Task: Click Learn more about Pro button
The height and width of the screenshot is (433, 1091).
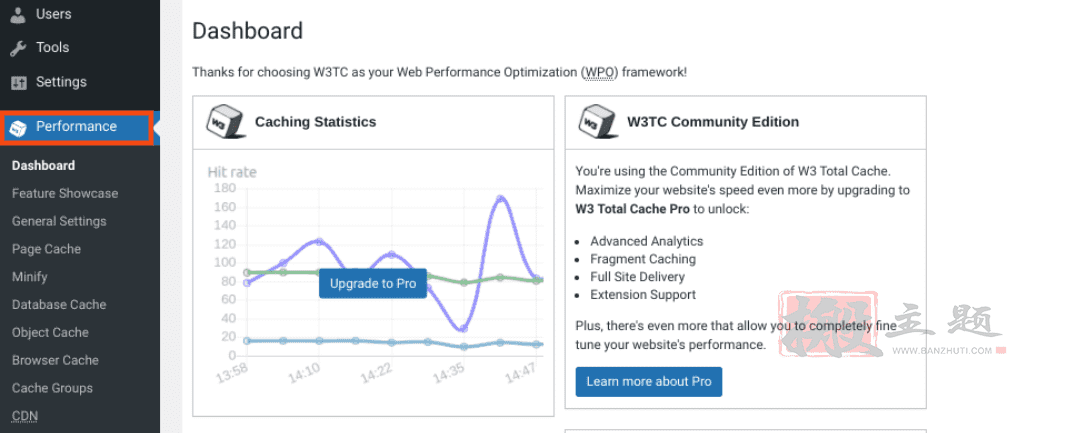Action: coord(648,381)
